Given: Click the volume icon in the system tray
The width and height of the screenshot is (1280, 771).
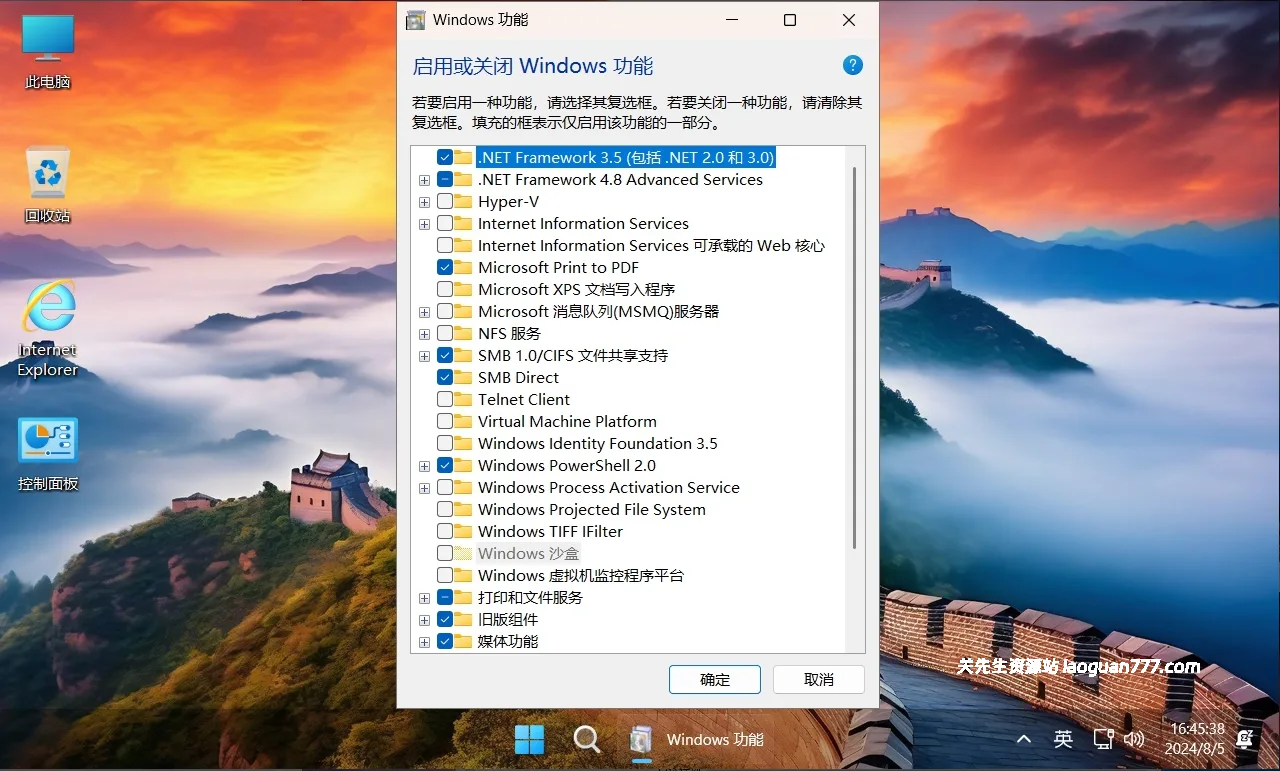Looking at the screenshot, I should [1135, 739].
